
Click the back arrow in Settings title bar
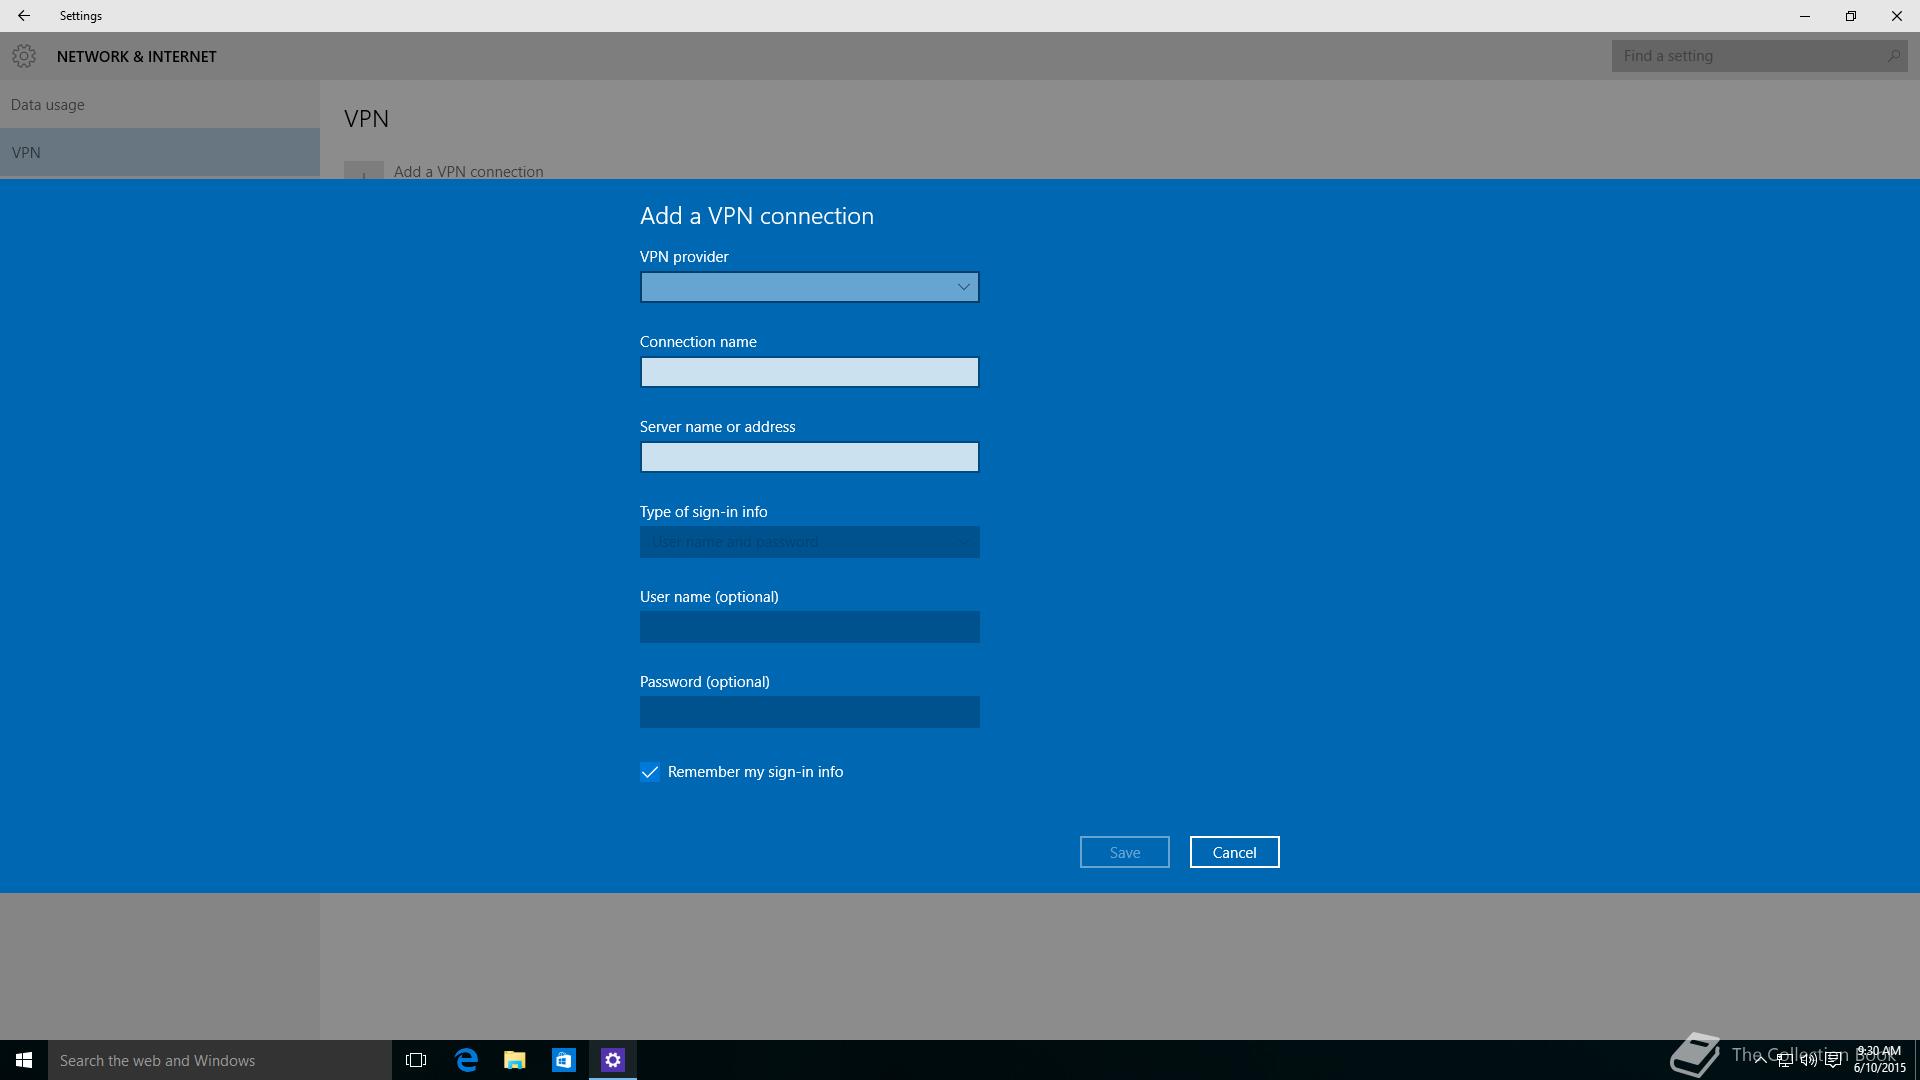tap(23, 16)
